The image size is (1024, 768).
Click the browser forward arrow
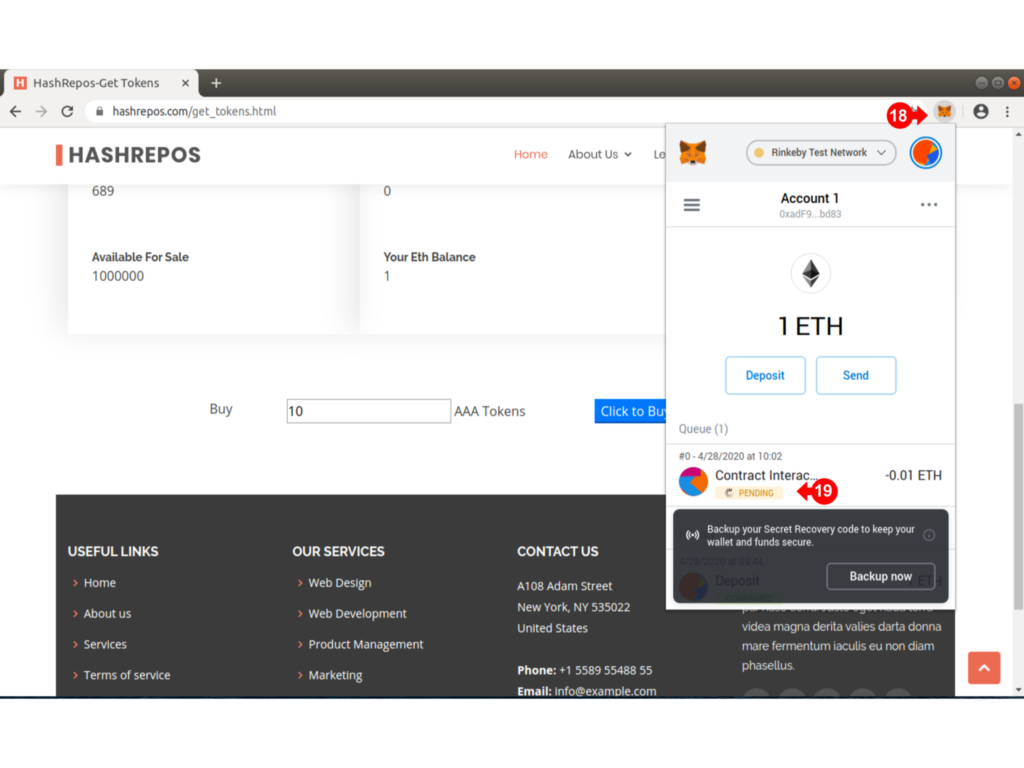pyautogui.click(x=41, y=112)
